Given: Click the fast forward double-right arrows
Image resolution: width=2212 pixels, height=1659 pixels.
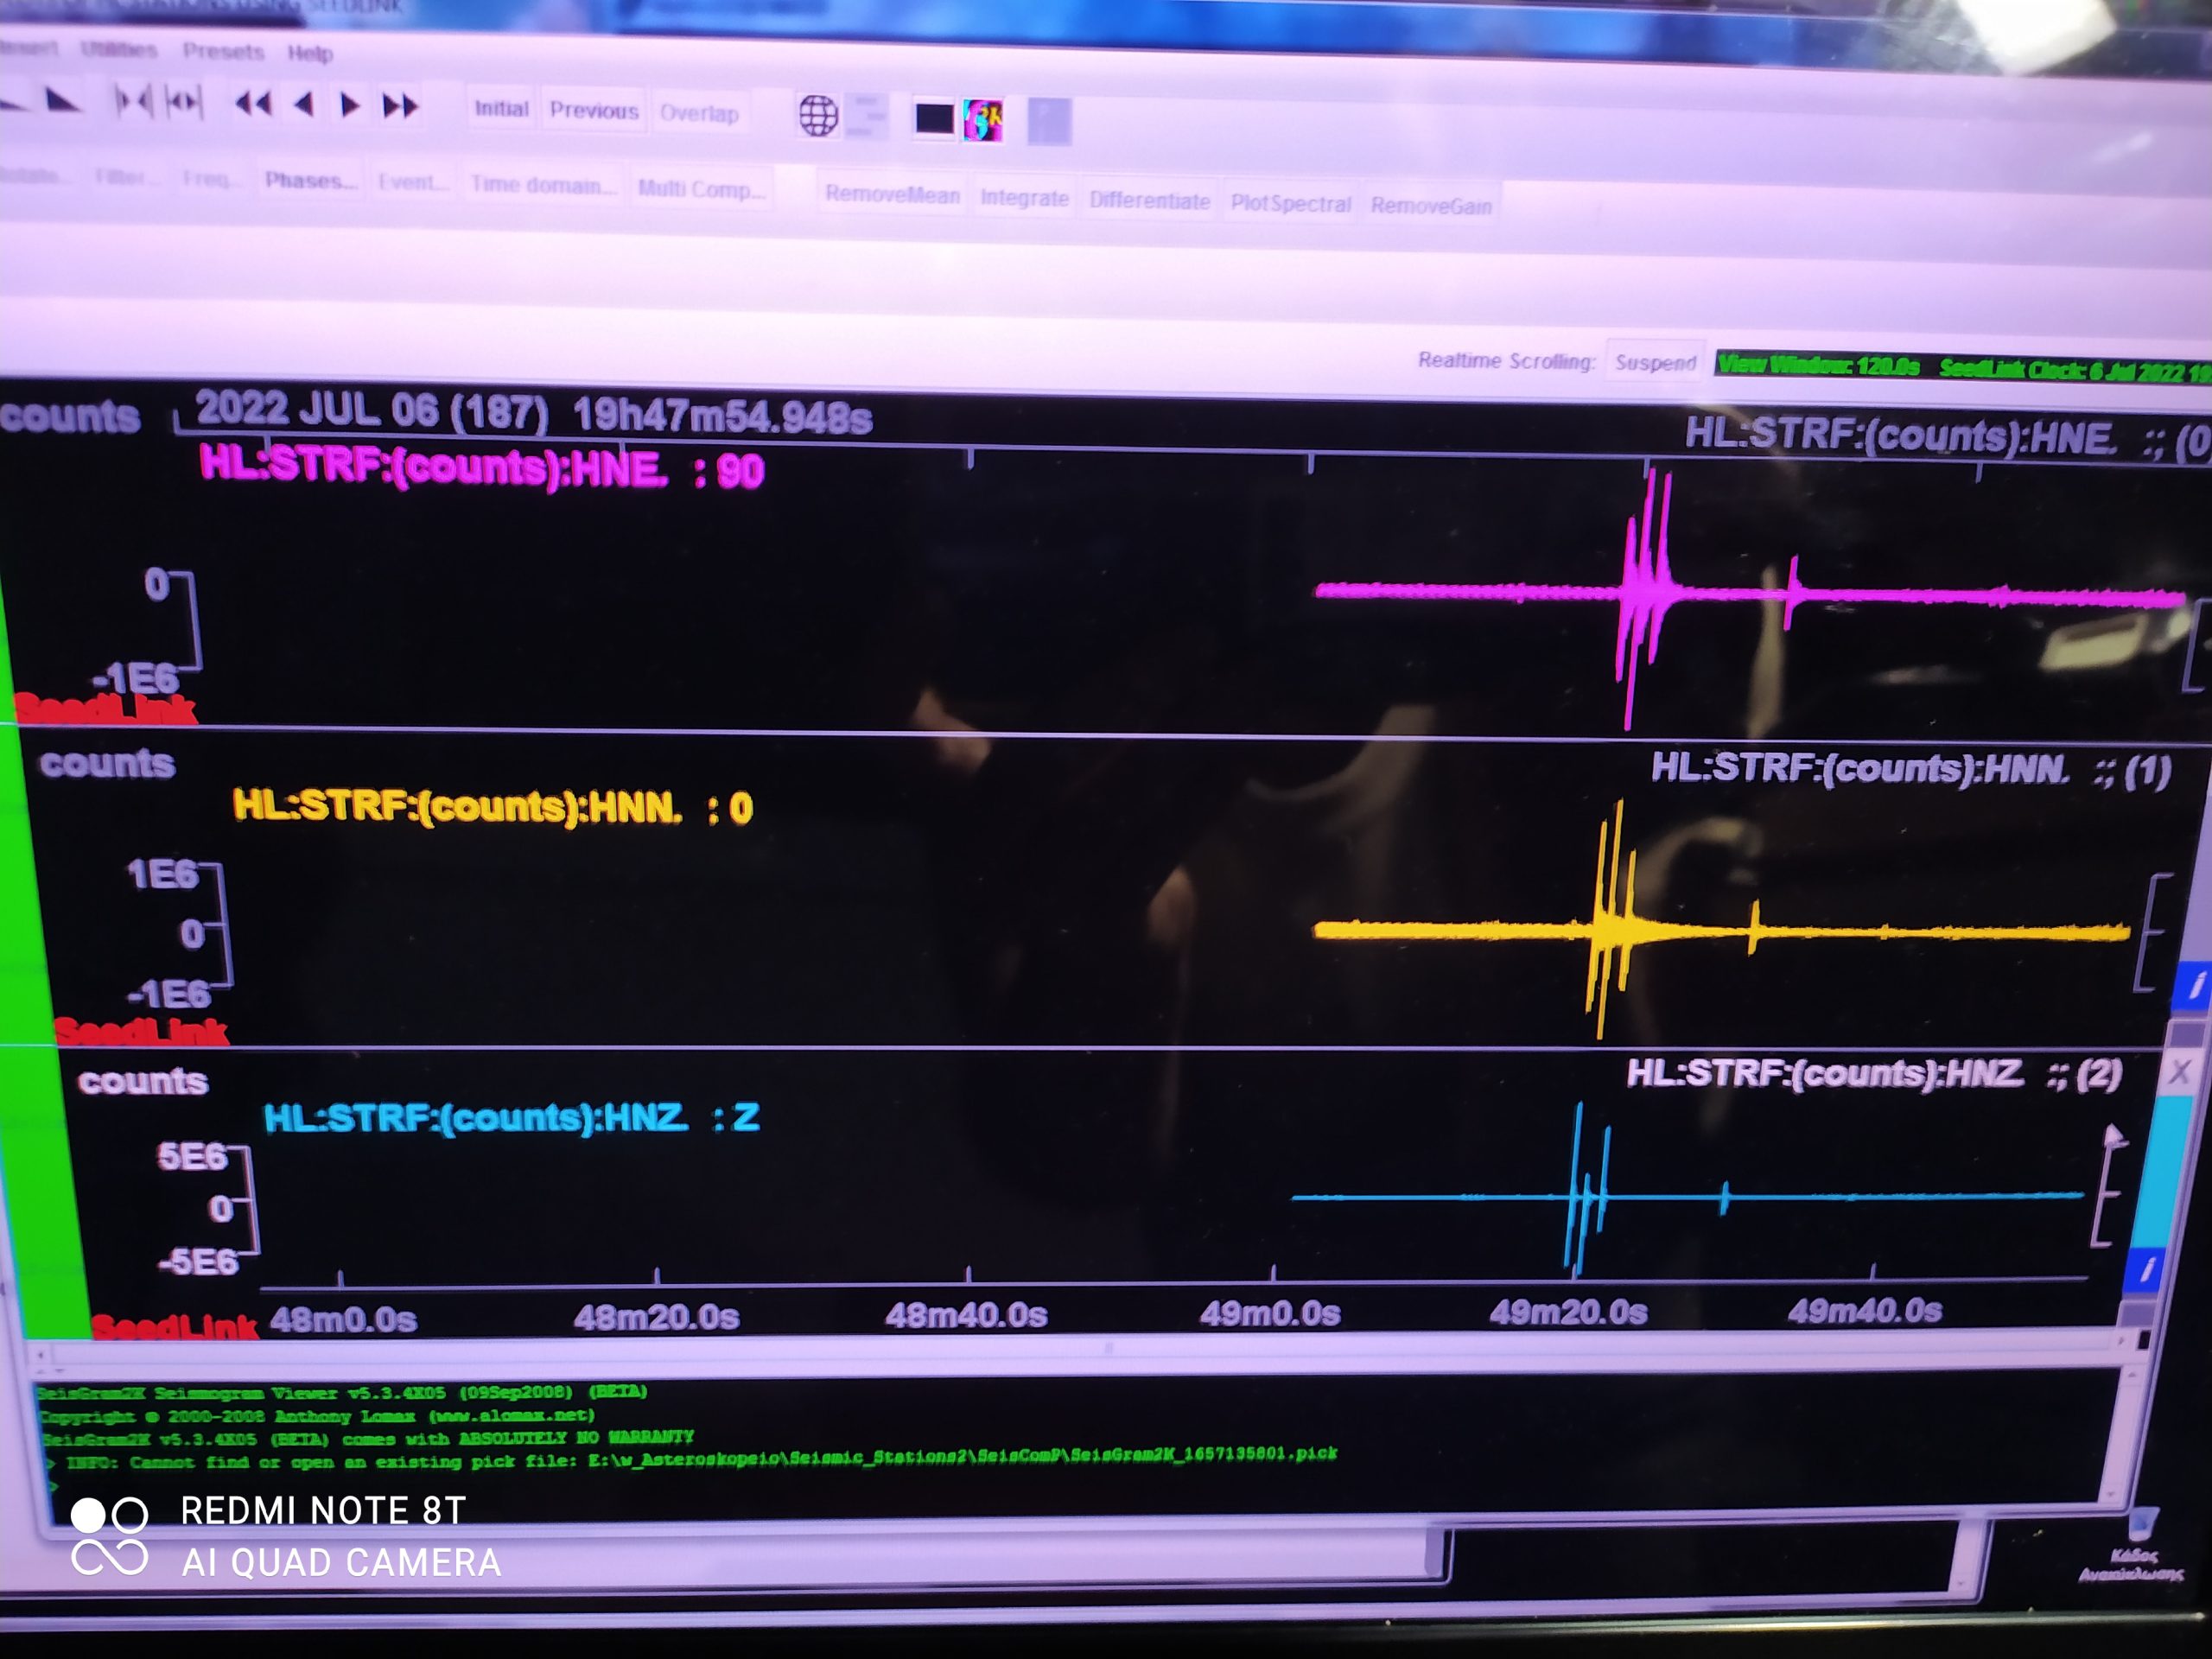Looking at the screenshot, I should tap(400, 106).
